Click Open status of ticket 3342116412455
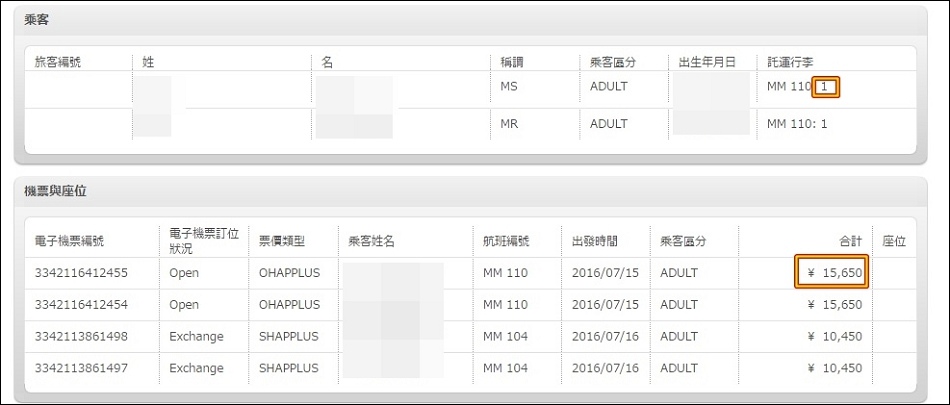This screenshot has height=405, width=950. 184,273
